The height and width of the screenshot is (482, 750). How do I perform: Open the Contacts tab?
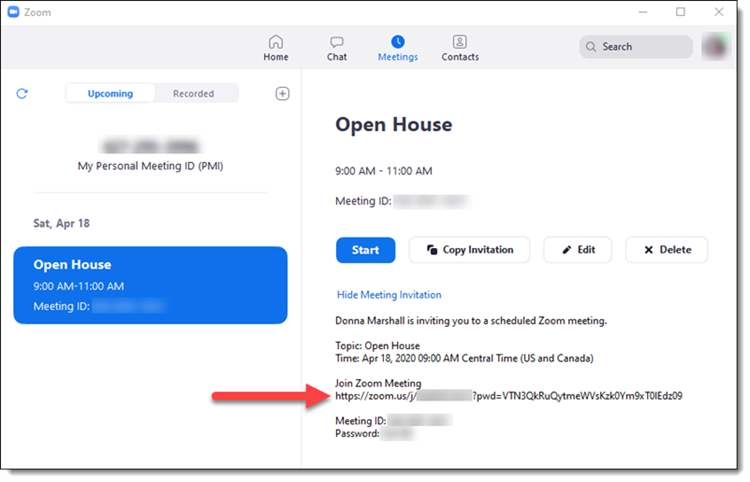click(x=460, y=48)
